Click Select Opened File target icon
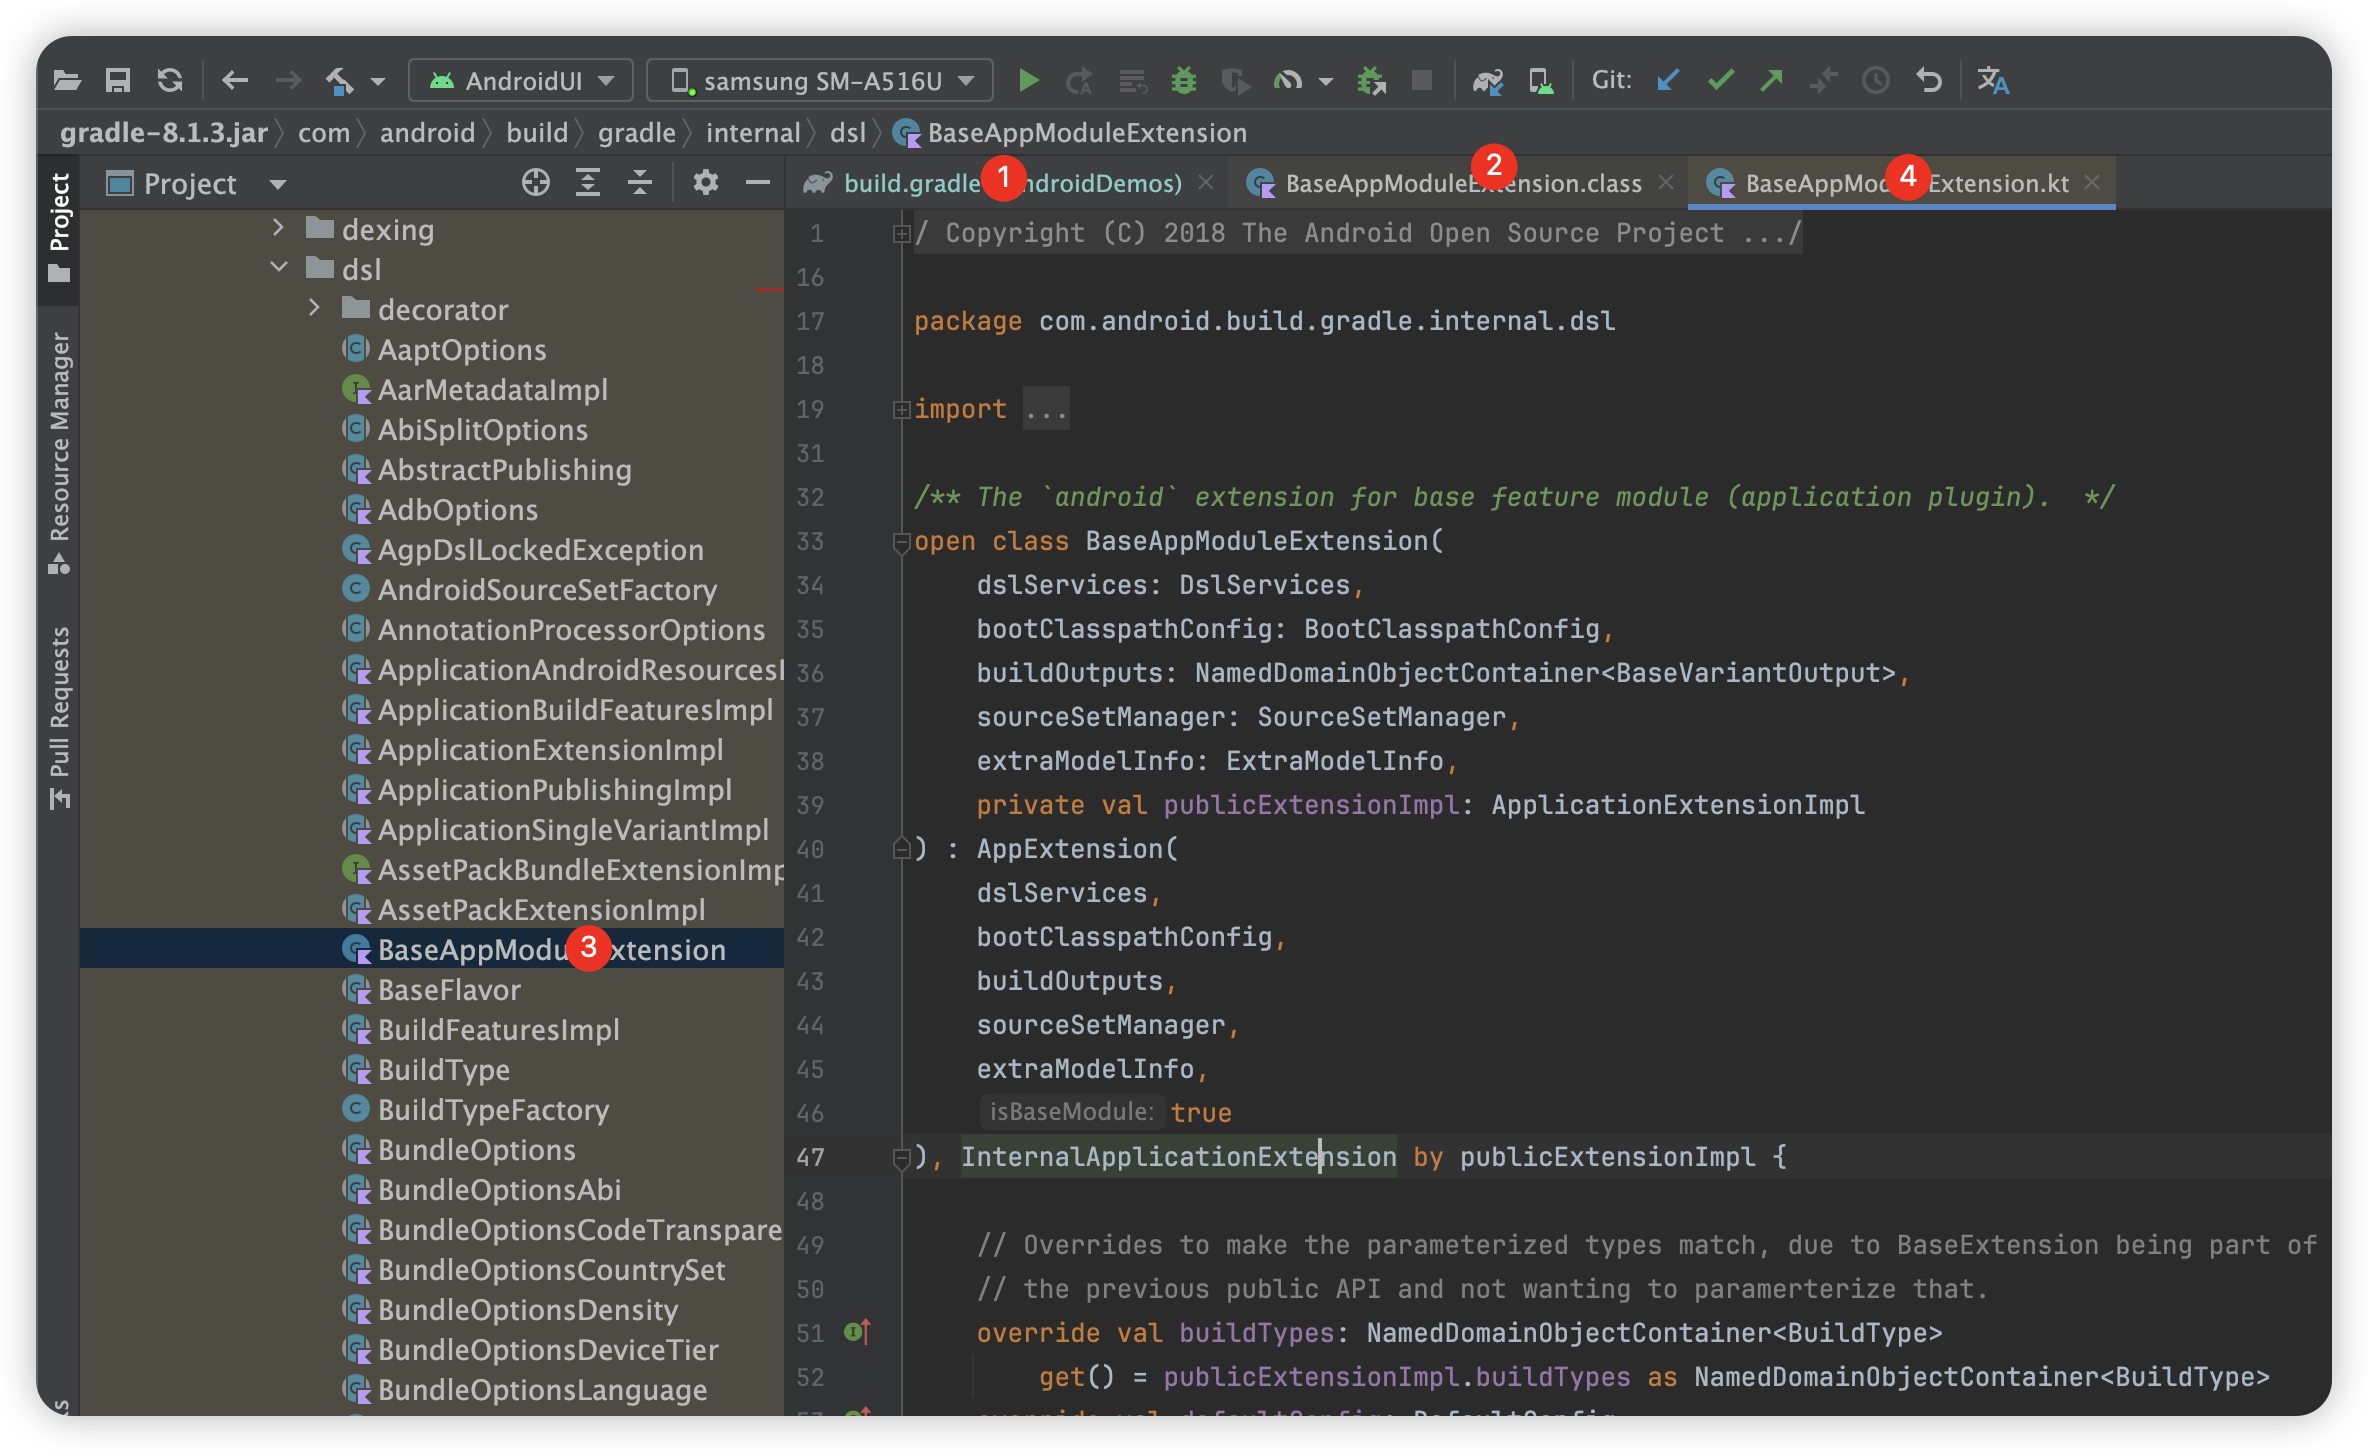 click(536, 183)
